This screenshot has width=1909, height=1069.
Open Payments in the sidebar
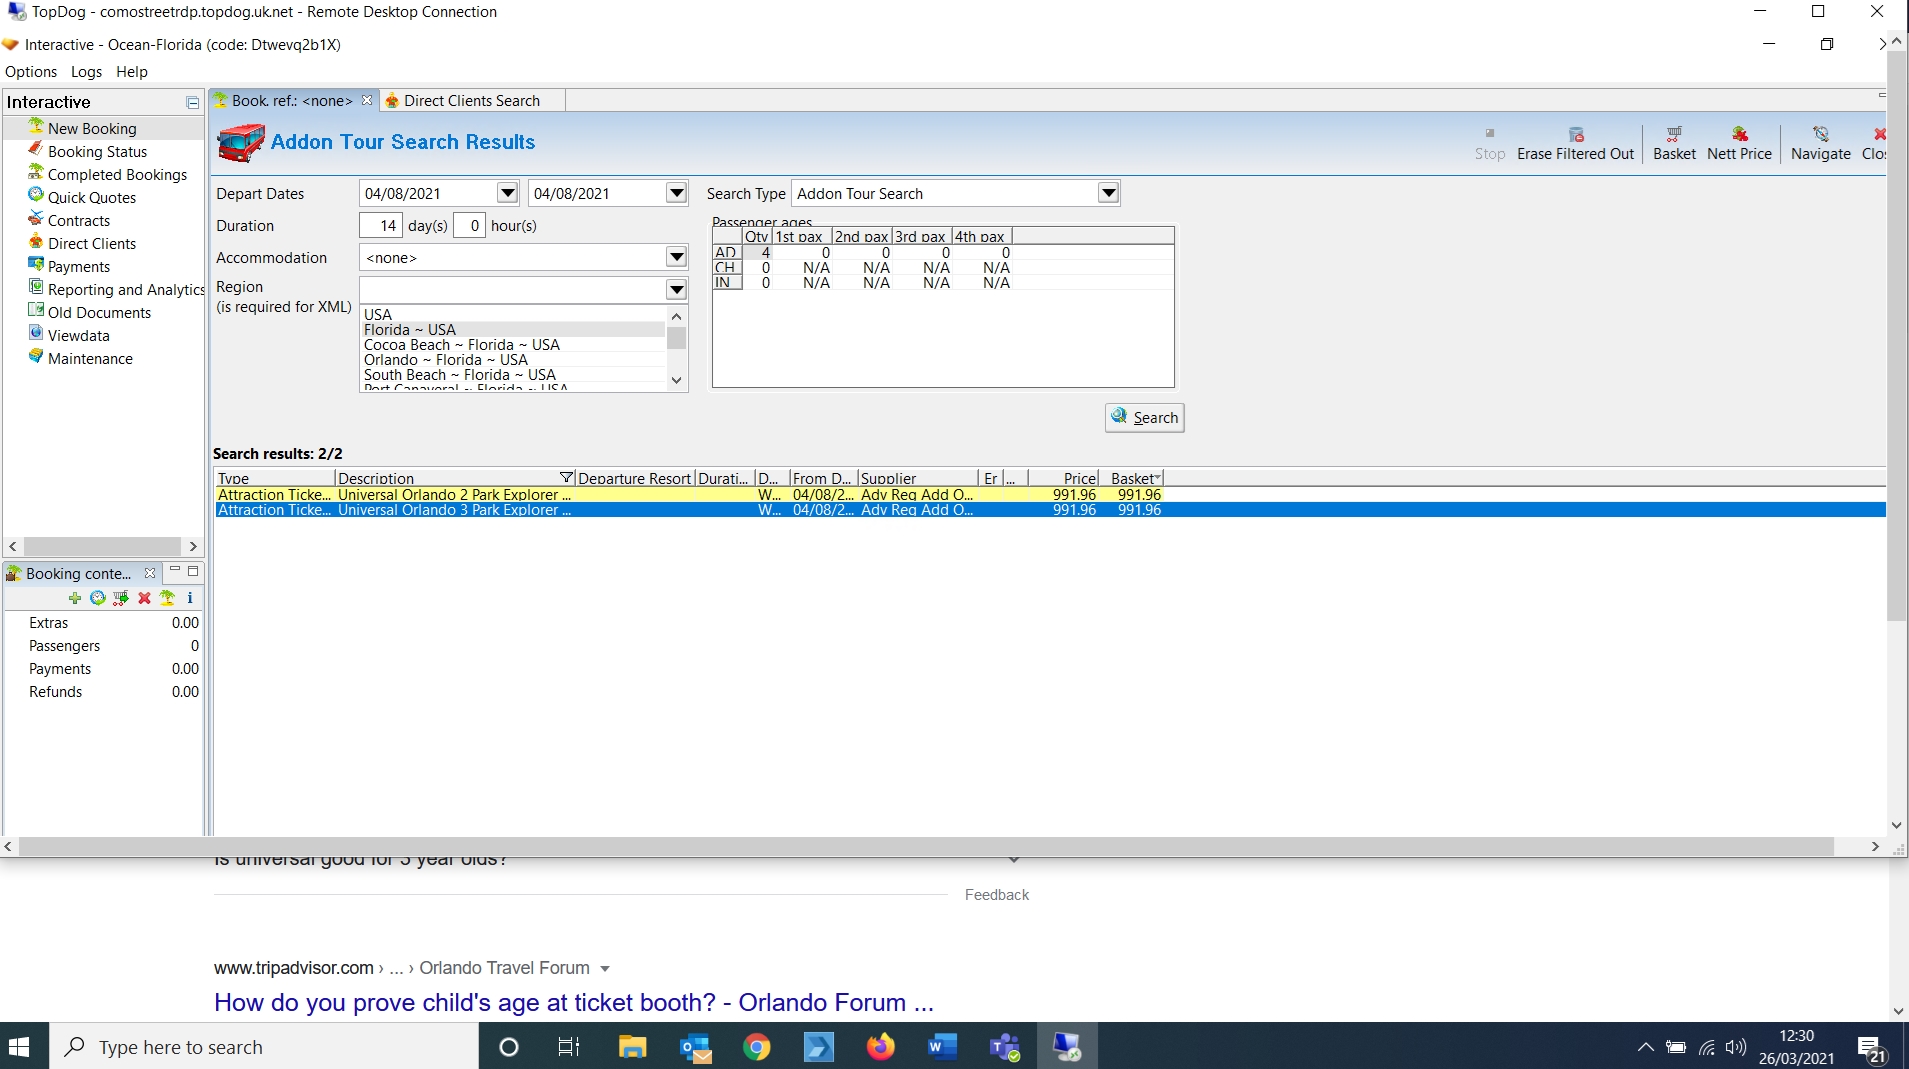(79, 266)
